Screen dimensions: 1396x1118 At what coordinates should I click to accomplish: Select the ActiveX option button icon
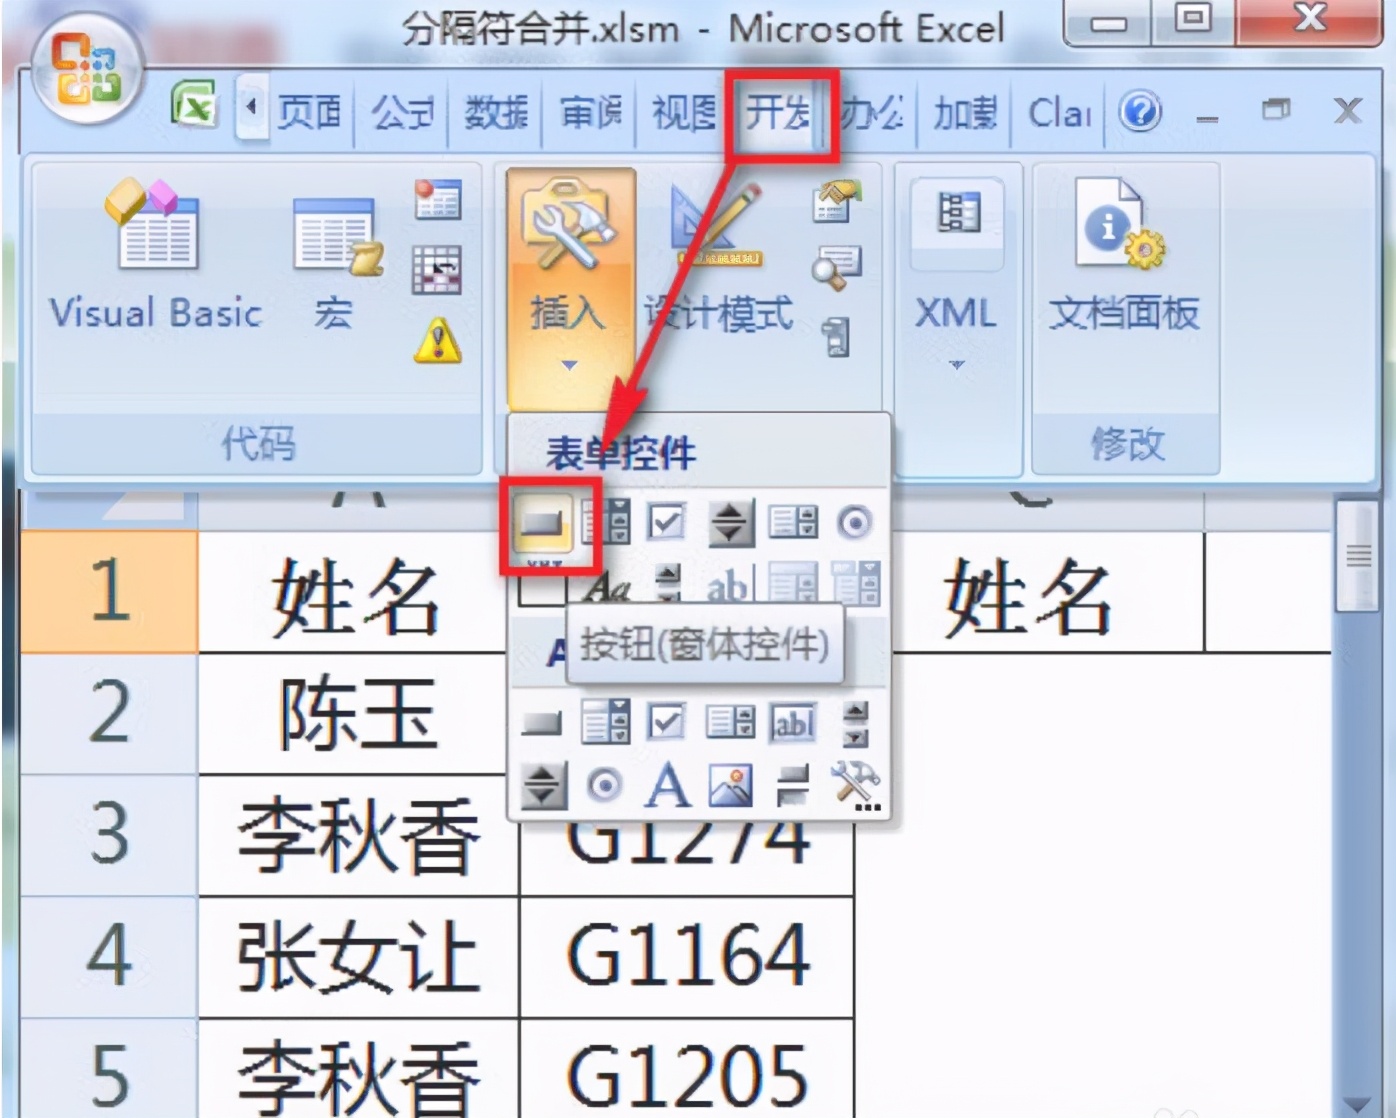(x=604, y=785)
